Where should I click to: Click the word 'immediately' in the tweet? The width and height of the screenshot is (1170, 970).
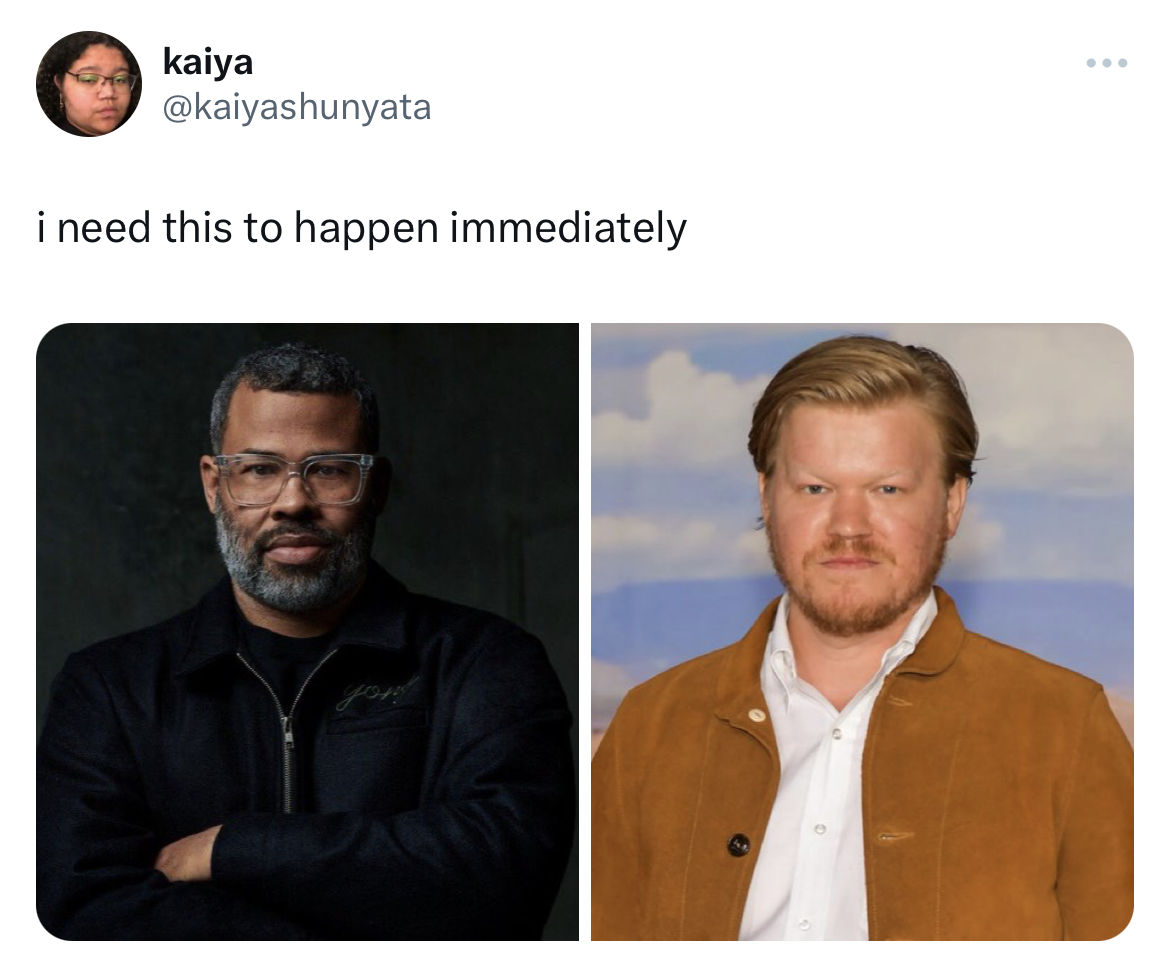pos(568,228)
